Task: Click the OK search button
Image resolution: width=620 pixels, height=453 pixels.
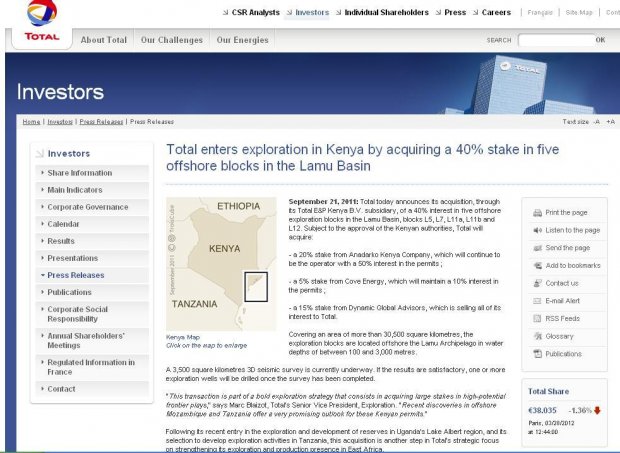Action: (x=600, y=40)
